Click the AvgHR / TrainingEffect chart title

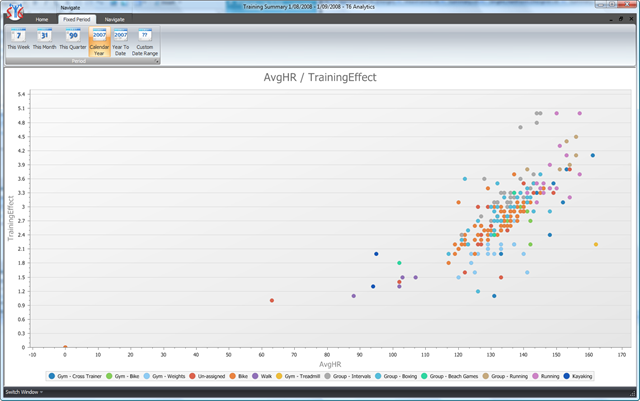point(320,77)
